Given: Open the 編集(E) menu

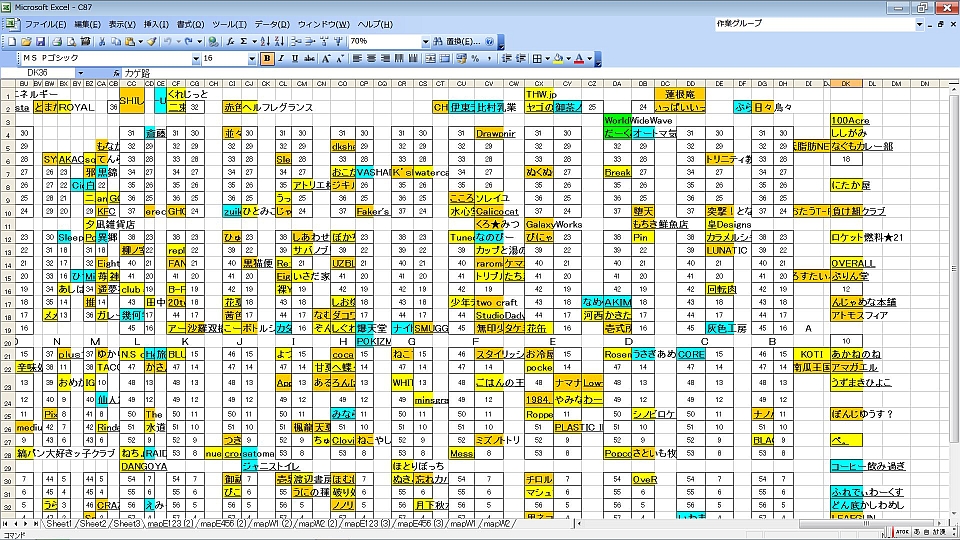Looking at the screenshot, I should [87, 24].
